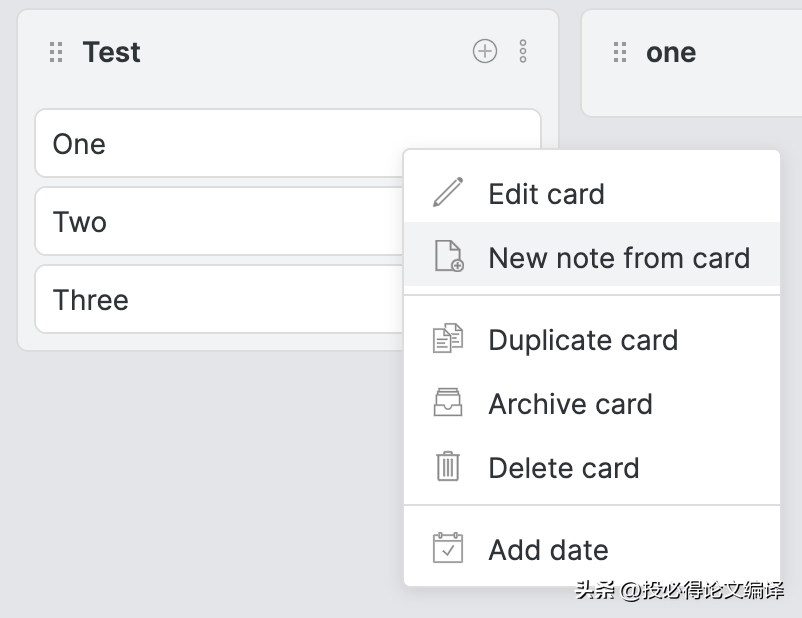
Task: Click the Test list title
Action: point(112,52)
